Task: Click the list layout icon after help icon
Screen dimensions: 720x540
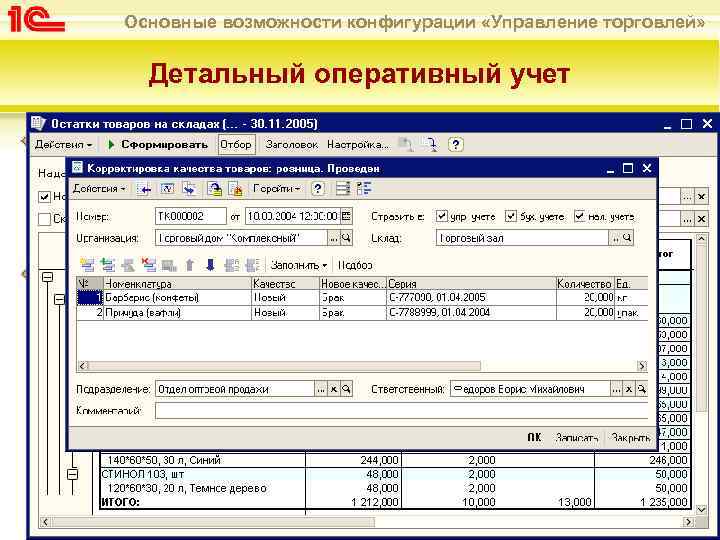Action: (x=343, y=189)
